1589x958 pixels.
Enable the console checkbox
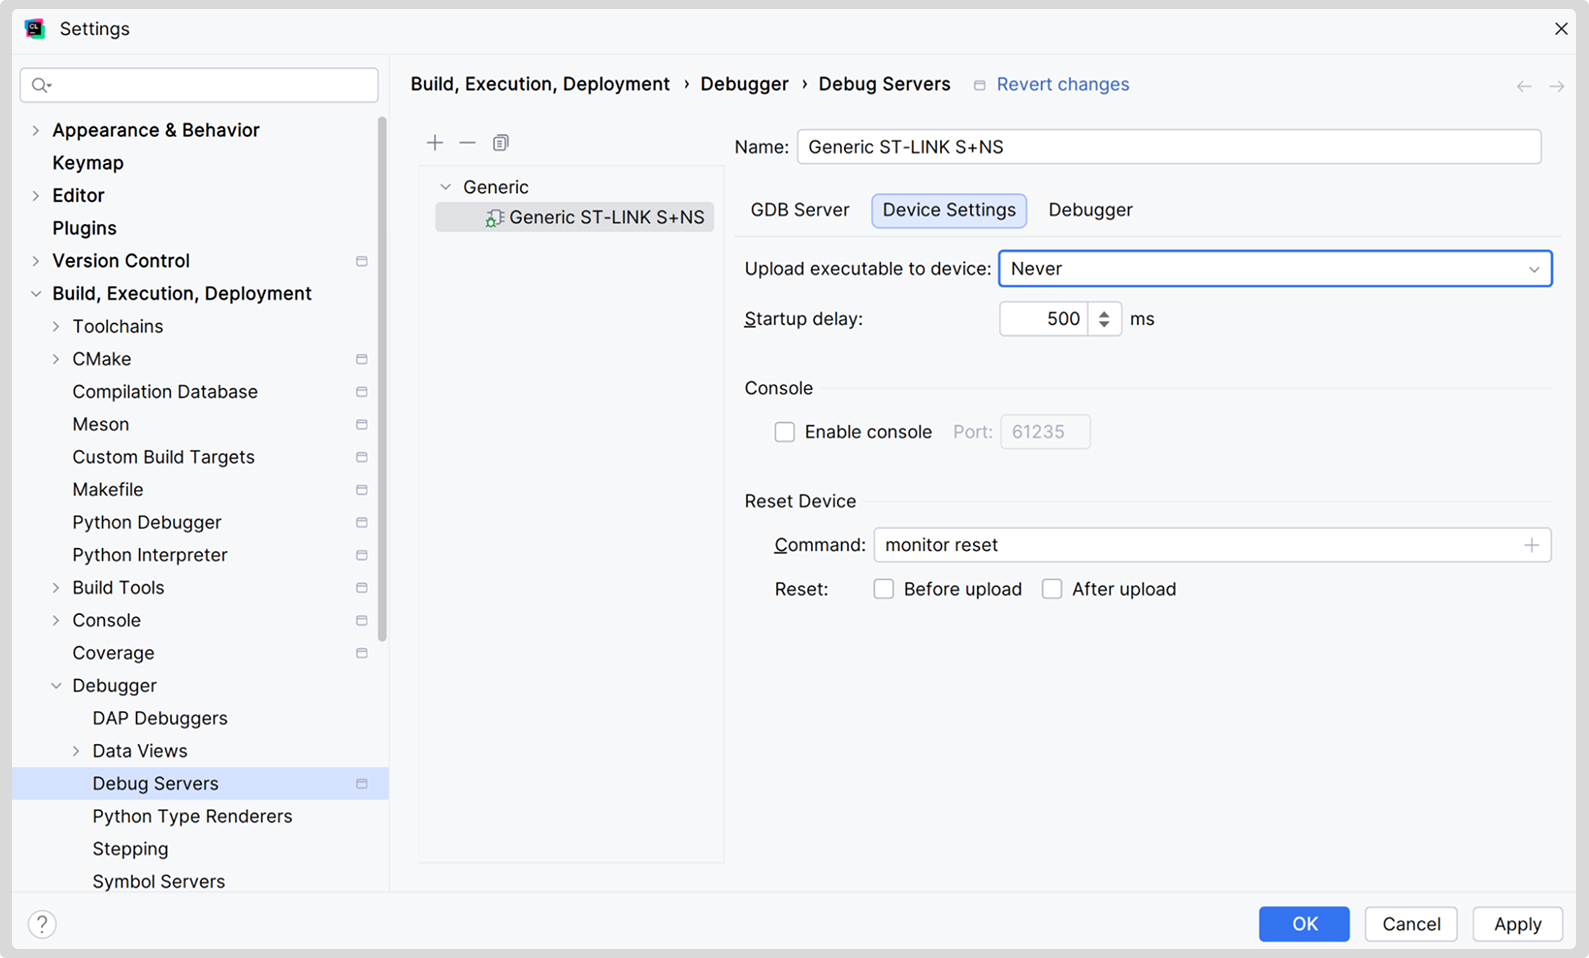[x=785, y=432]
